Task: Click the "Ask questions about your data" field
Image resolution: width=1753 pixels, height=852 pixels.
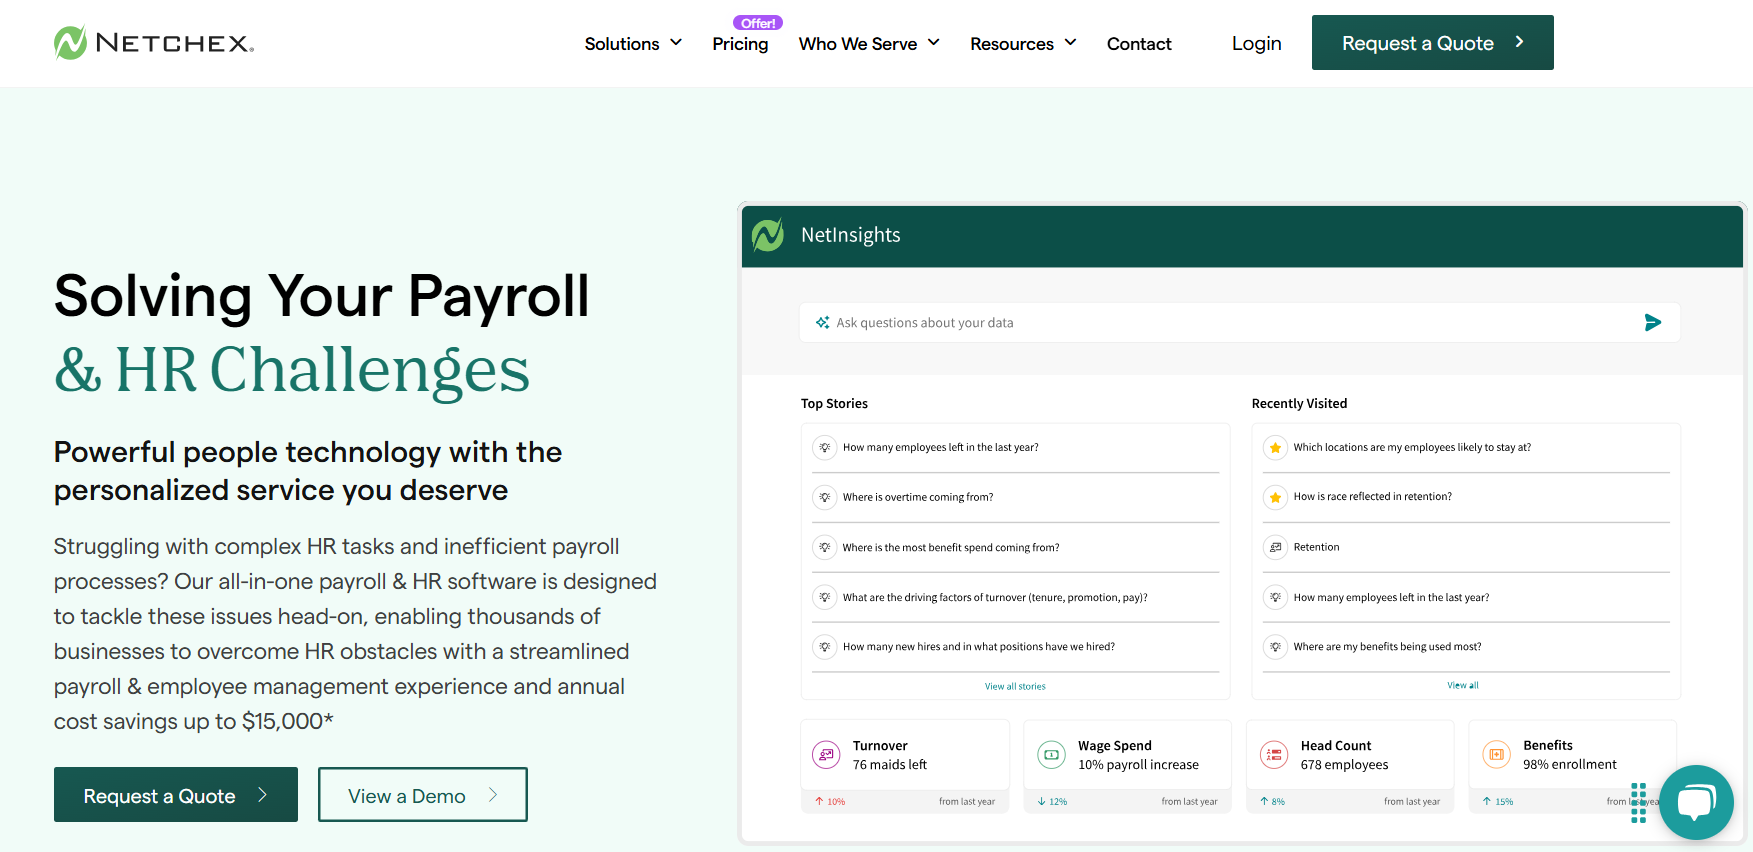Action: coord(1240,322)
